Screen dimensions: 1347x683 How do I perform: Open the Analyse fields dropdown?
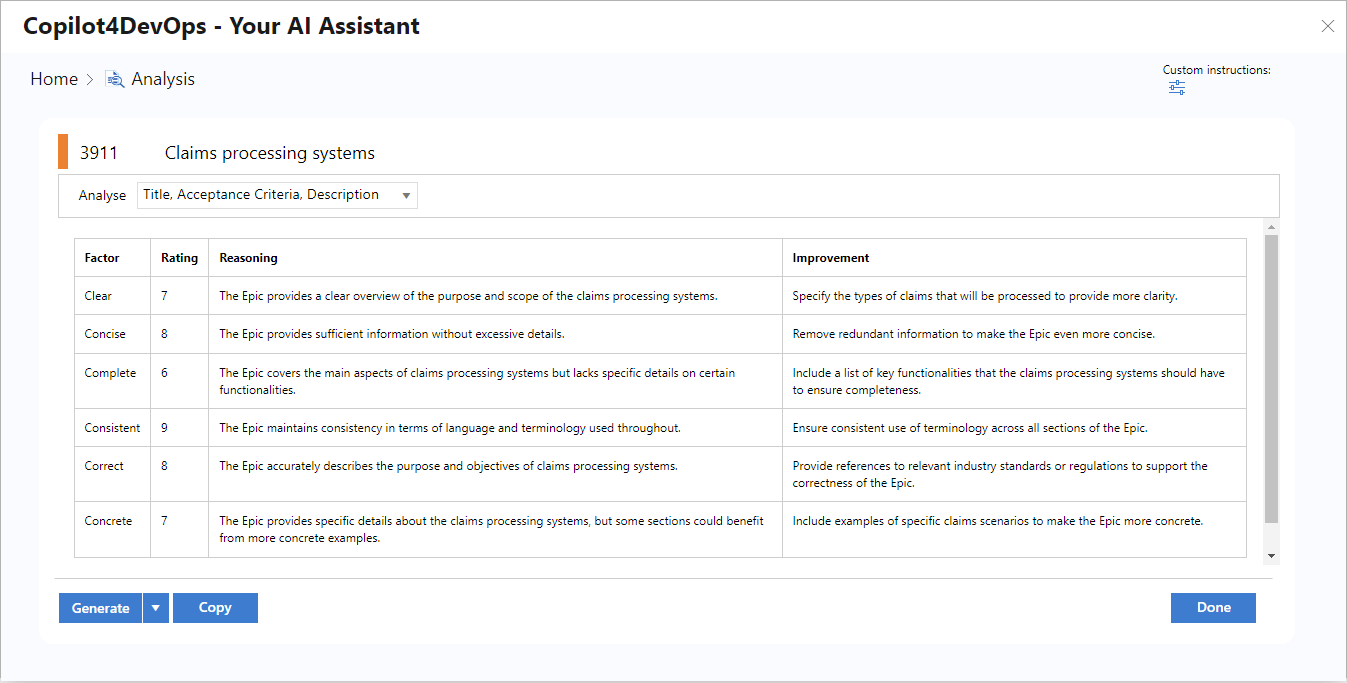277,195
